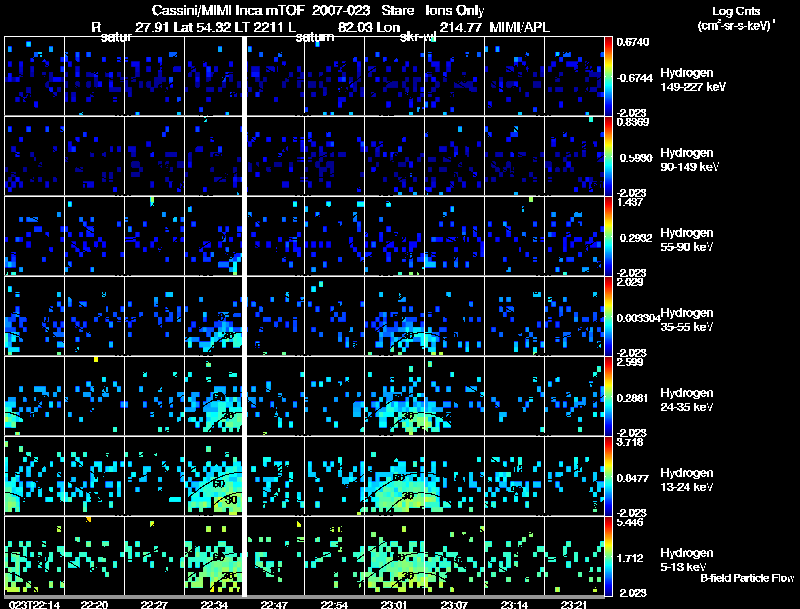800x609 pixels.
Task: Click the 0.6740 colorbar maximum value
Action: tap(633, 42)
